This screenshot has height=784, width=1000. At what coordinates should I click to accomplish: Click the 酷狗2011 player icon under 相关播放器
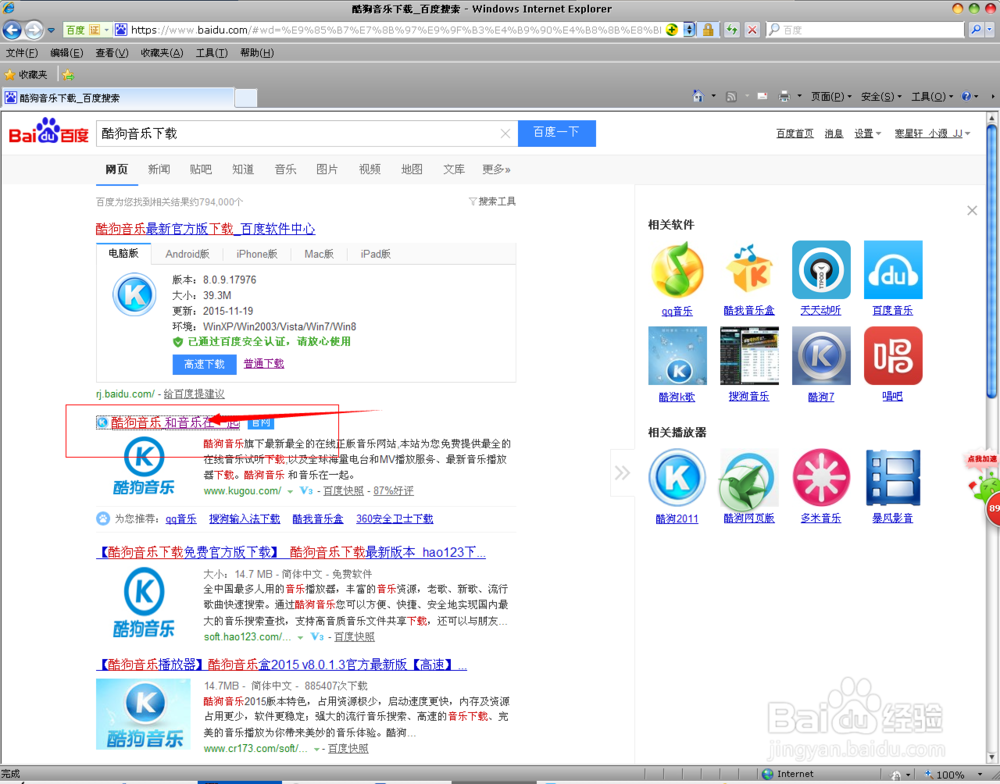coord(677,477)
